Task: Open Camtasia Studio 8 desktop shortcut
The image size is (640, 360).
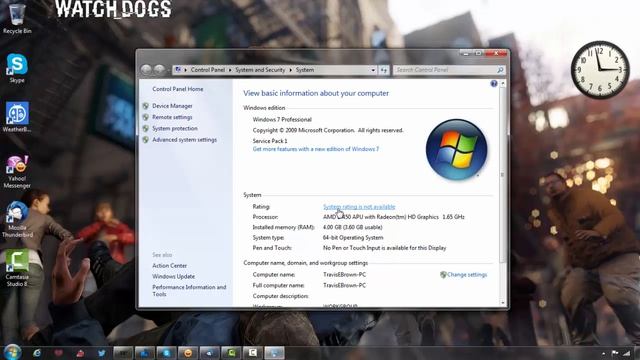Action: click(17, 267)
